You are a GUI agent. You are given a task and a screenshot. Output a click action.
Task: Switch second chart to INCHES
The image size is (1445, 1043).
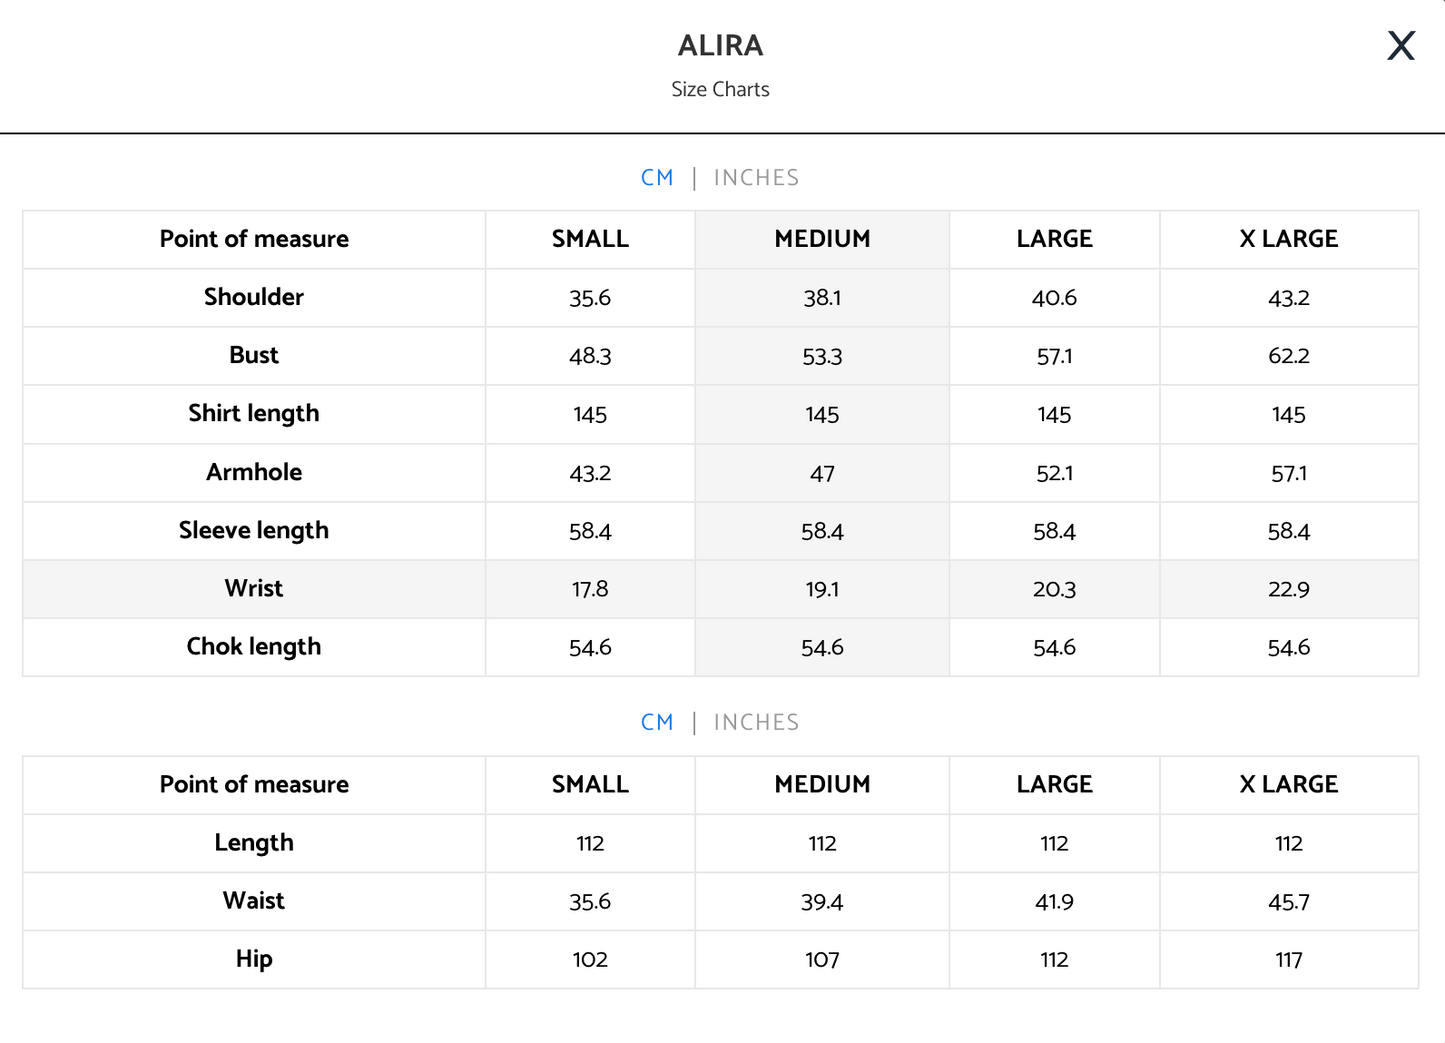pyautogui.click(x=756, y=722)
